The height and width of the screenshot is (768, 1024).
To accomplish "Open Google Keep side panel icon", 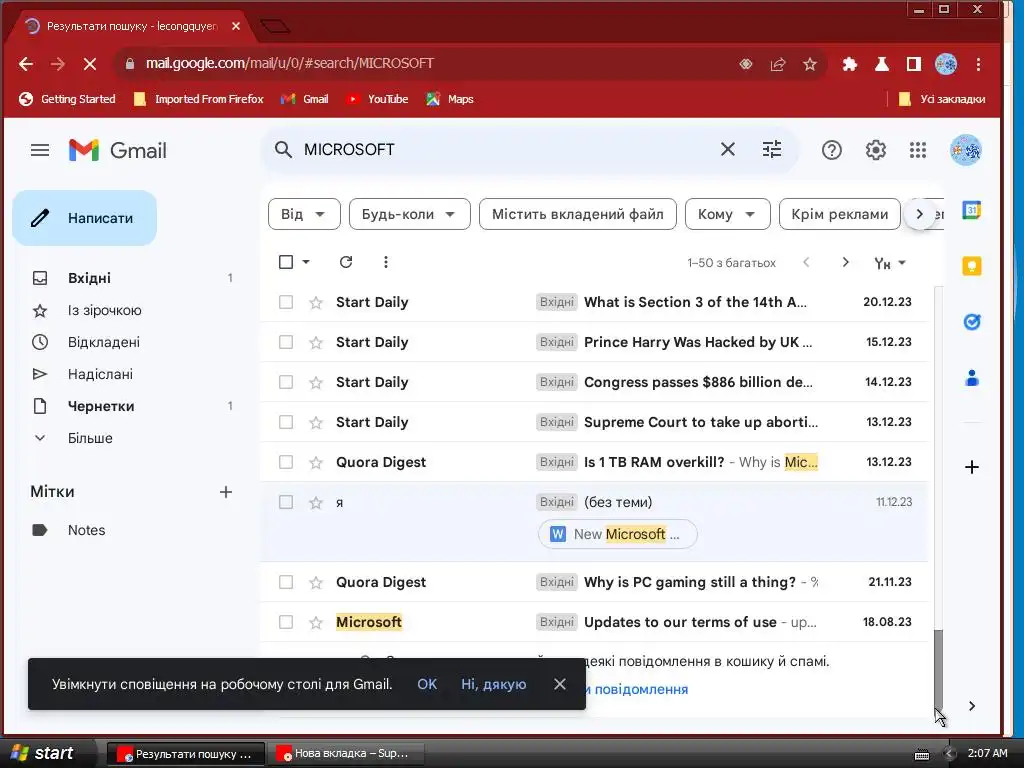I will 972,266.
